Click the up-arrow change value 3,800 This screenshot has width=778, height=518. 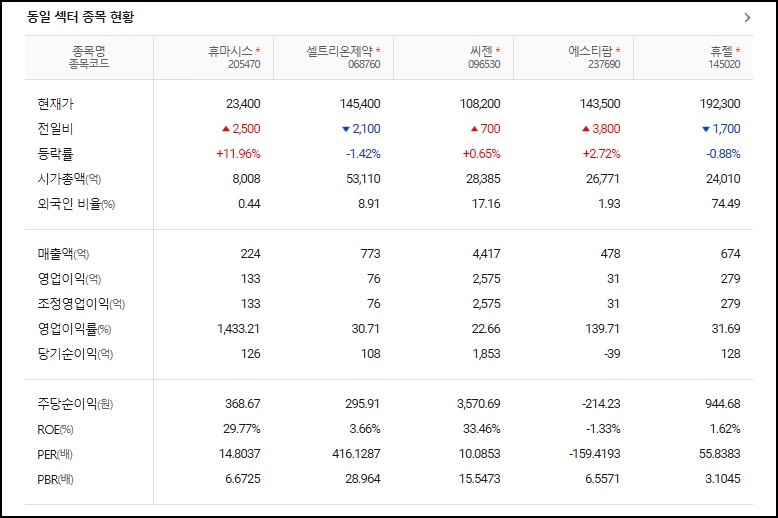601,129
